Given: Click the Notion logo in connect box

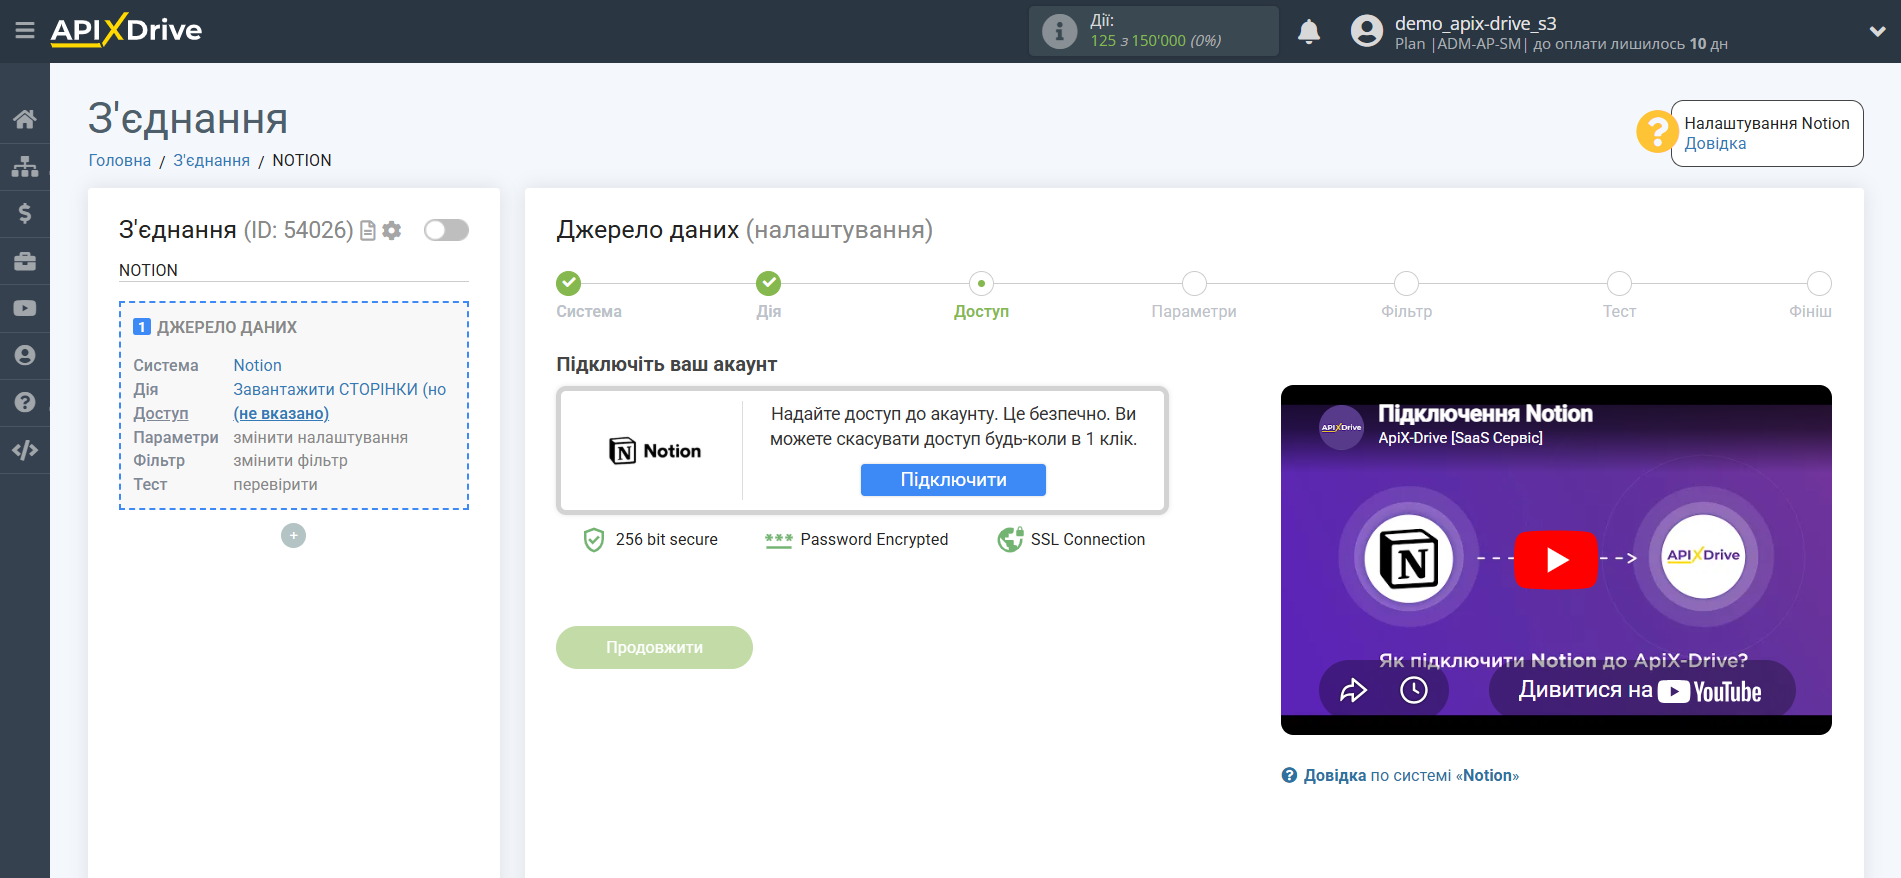Looking at the screenshot, I should pos(655,451).
